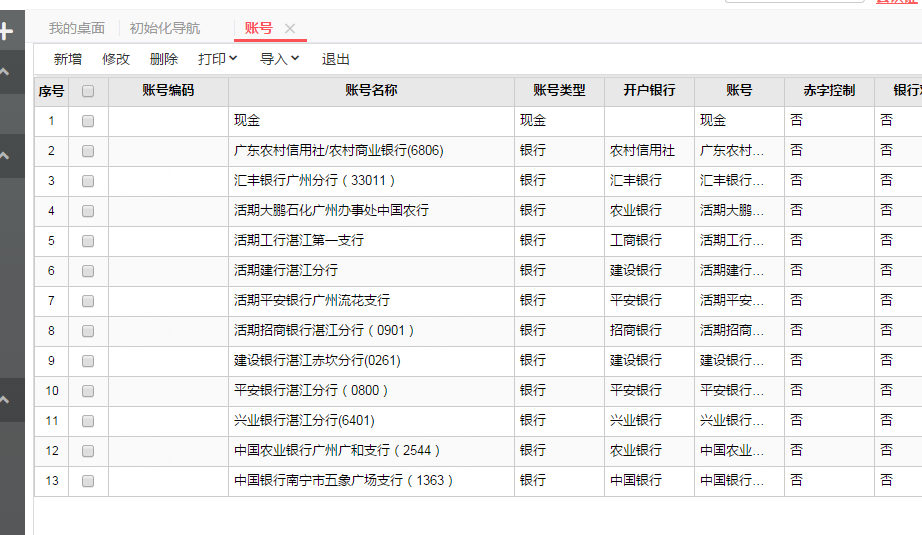Screen dimensions: 922x535
Task: Select account name 活期工行湛江第一支行
Action: (299, 240)
